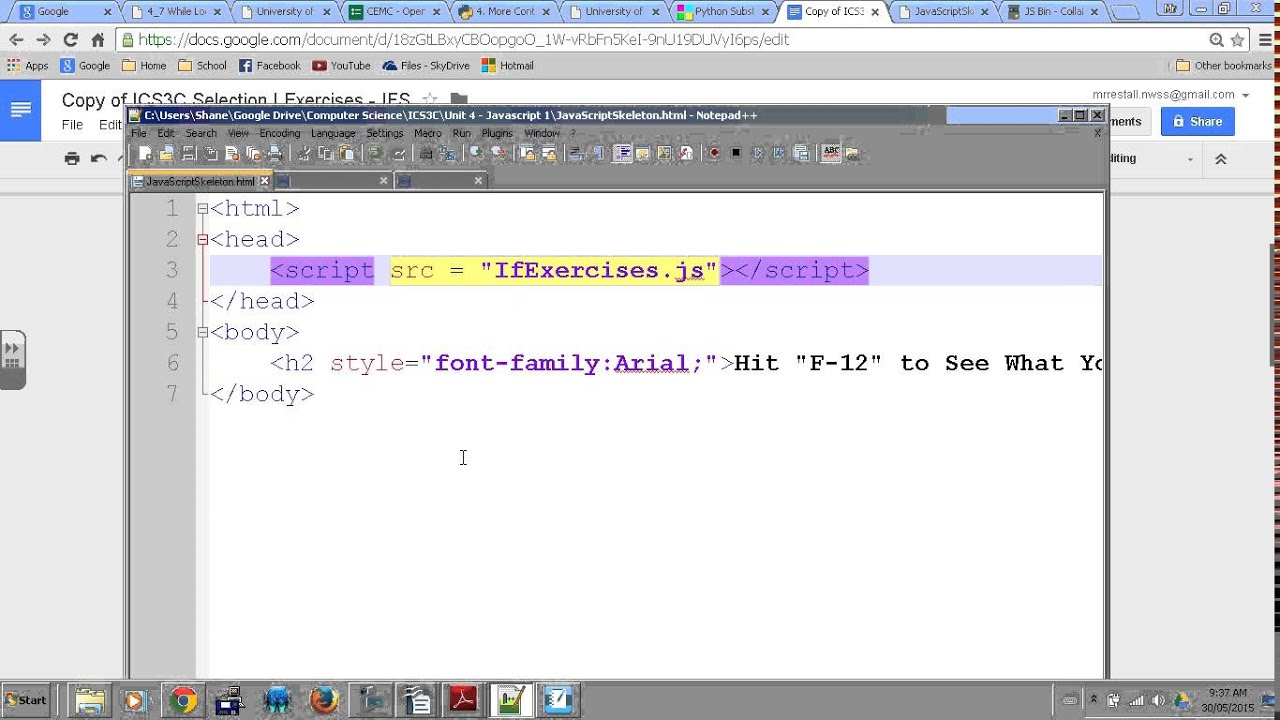Switch to the Python Subst Chrome tab

point(724,12)
